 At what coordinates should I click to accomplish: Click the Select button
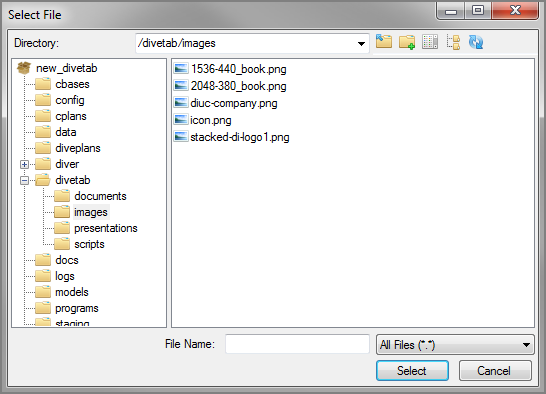(412, 371)
